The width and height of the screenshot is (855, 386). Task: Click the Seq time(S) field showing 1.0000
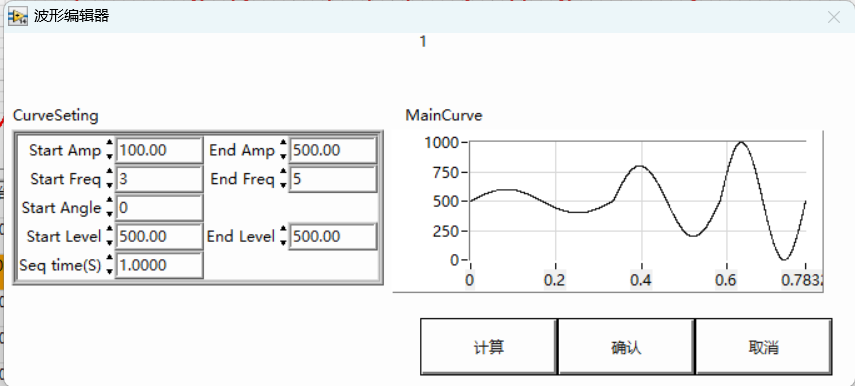[x=159, y=266]
